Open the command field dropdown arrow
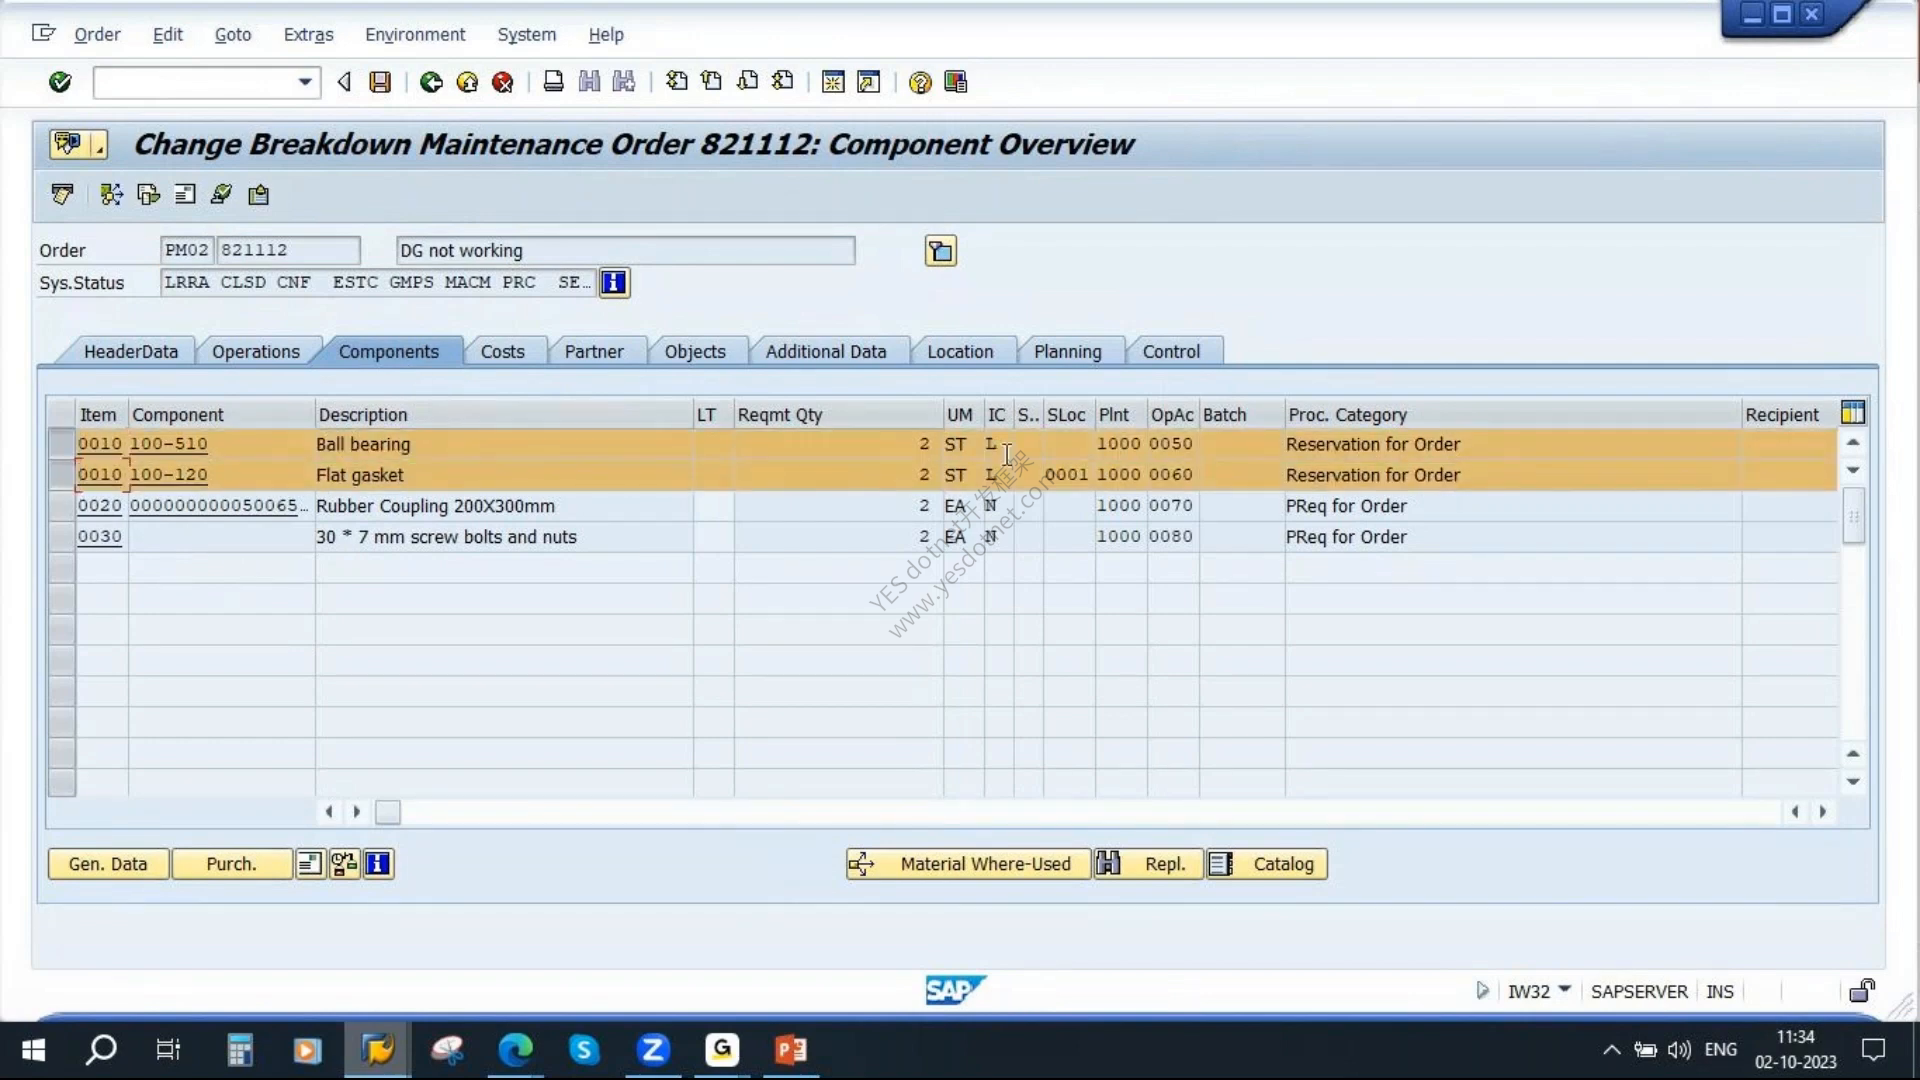 (x=305, y=82)
